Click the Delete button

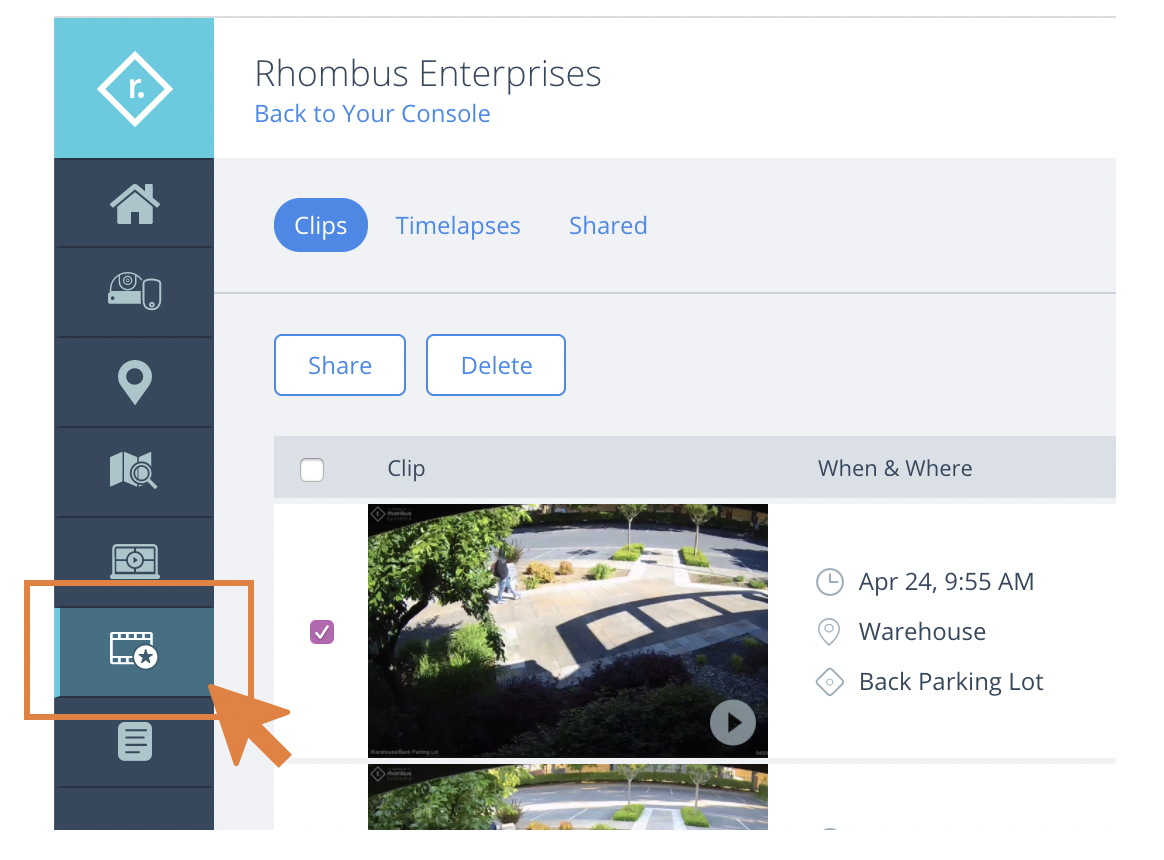click(x=496, y=365)
